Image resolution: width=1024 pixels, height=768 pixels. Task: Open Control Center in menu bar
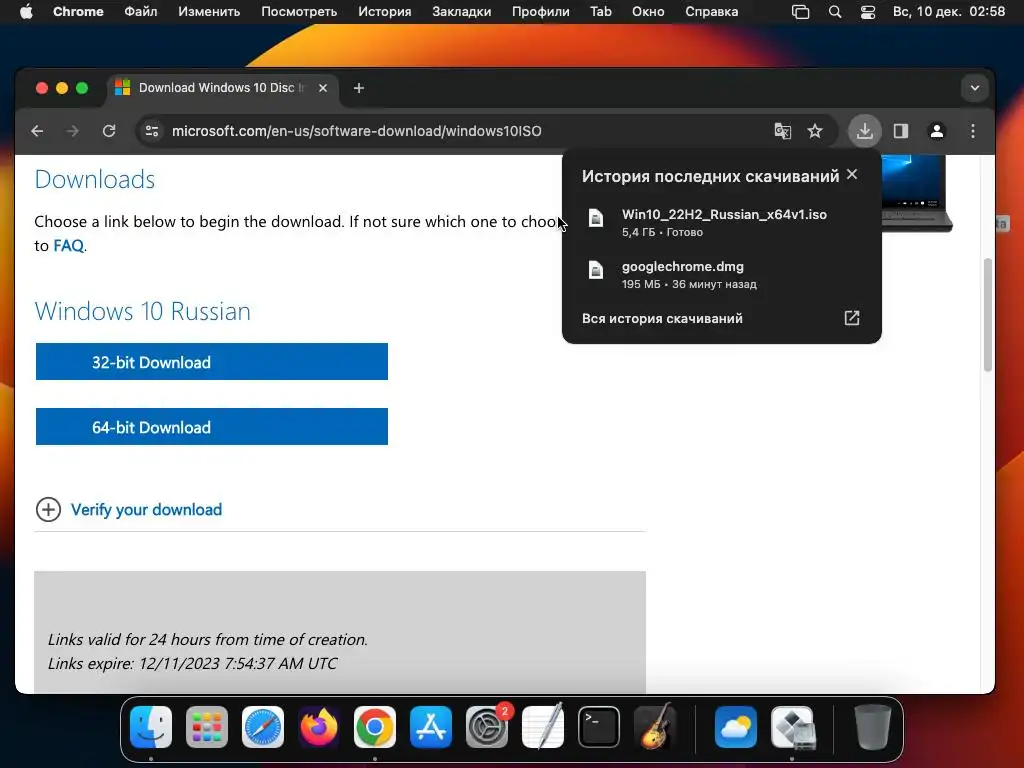[868, 12]
